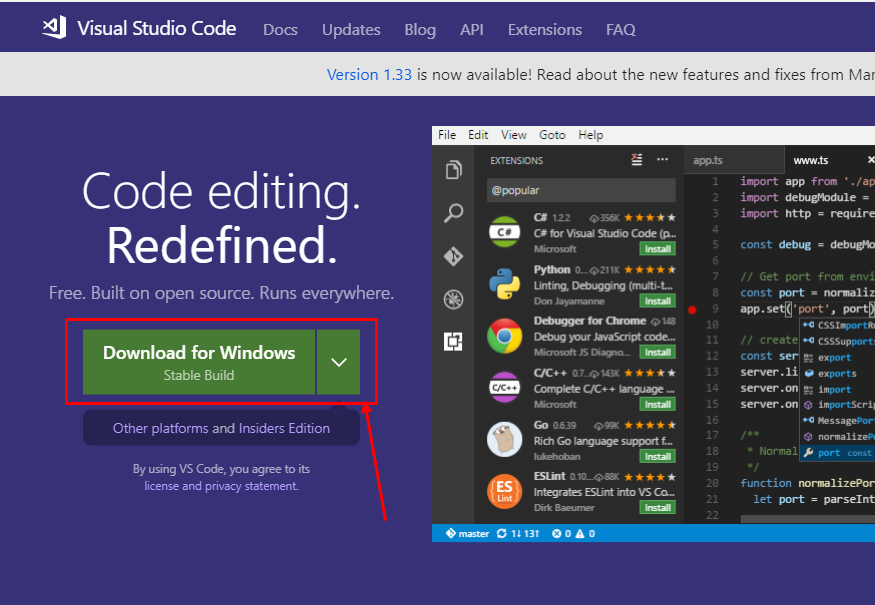Viewport: 875px width, 605px height.
Task: Open the API navigation link
Action: (x=472, y=30)
